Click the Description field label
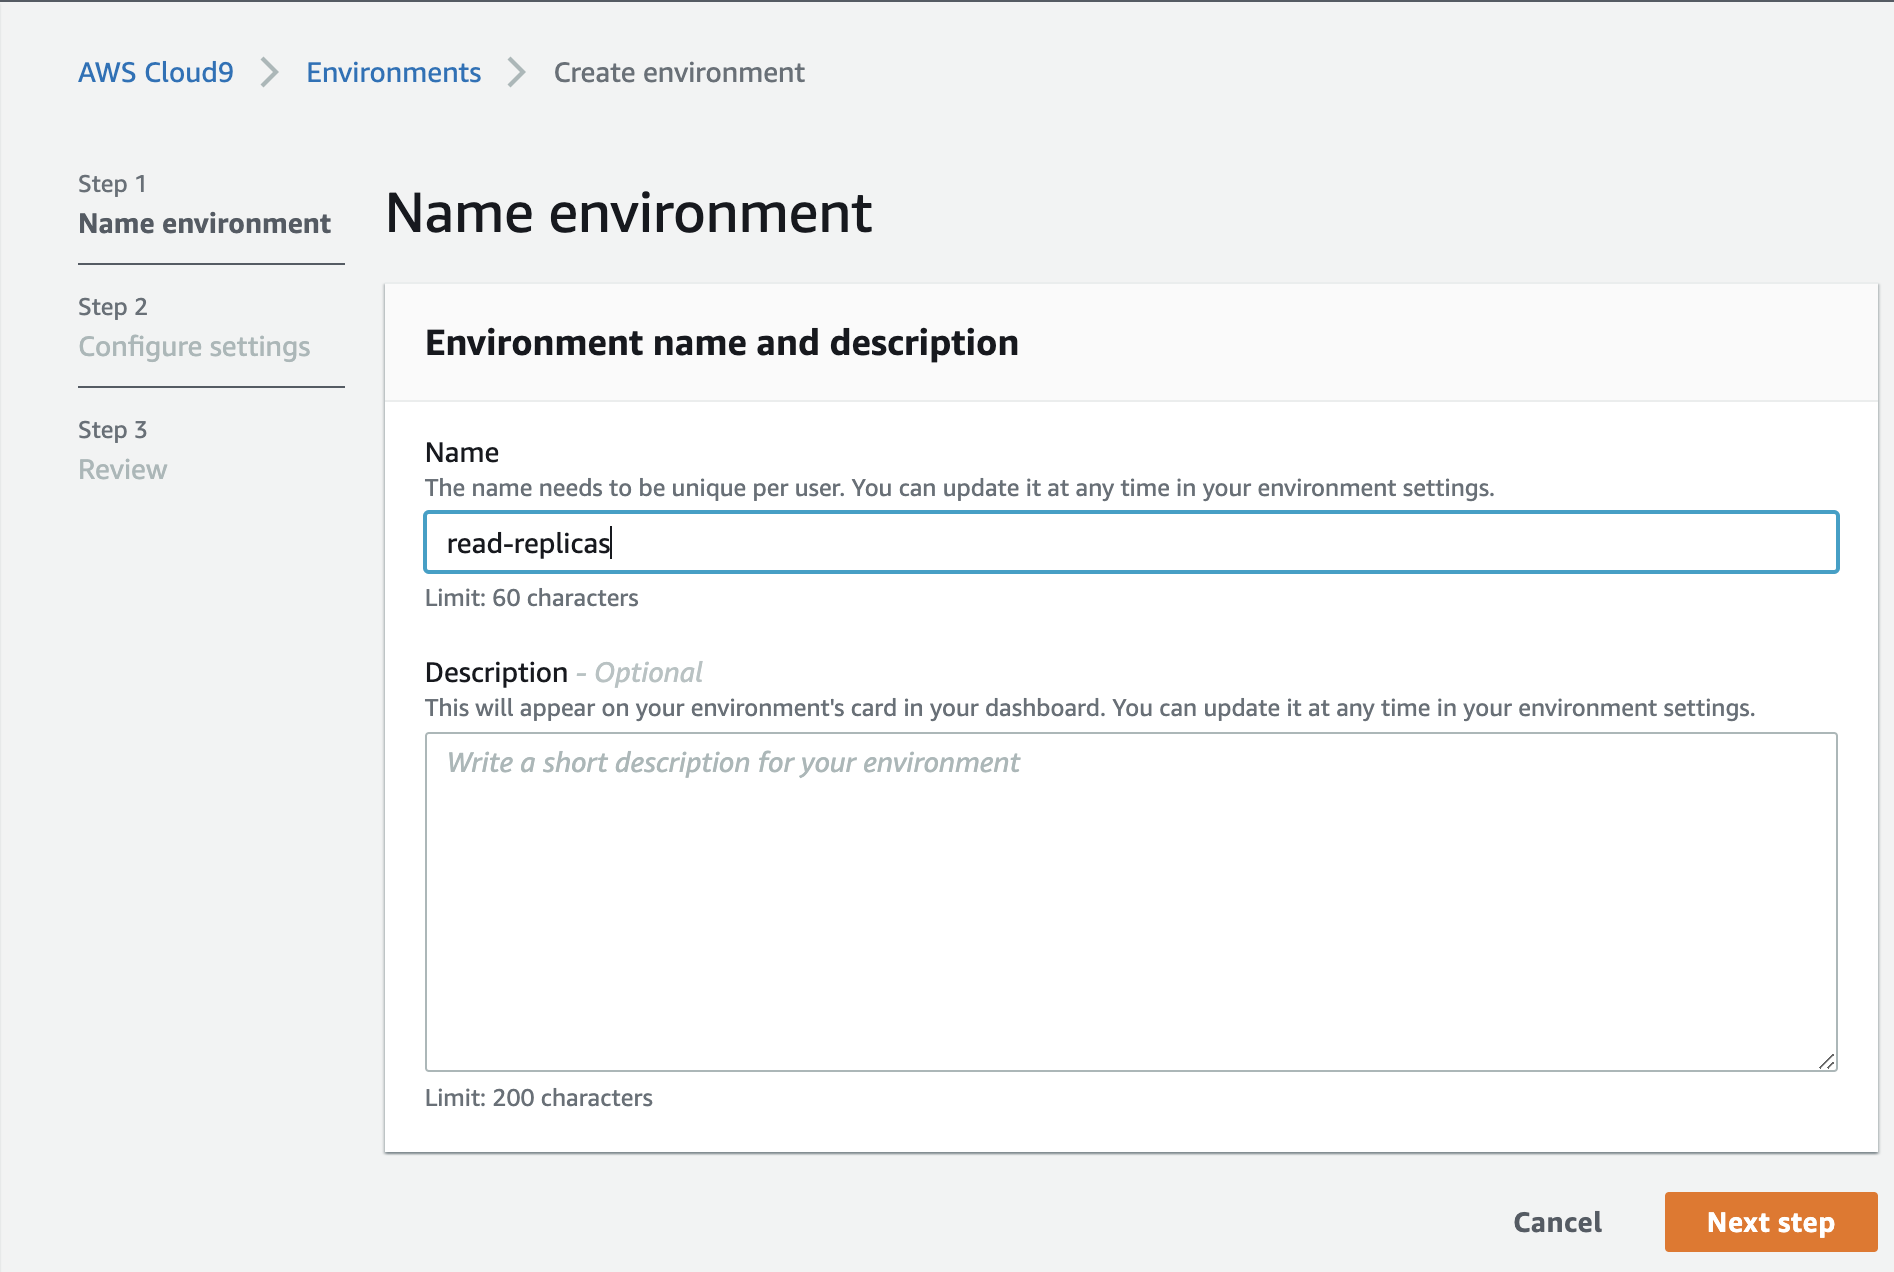This screenshot has width=1894, height=1272. click(x=496, y=672)
